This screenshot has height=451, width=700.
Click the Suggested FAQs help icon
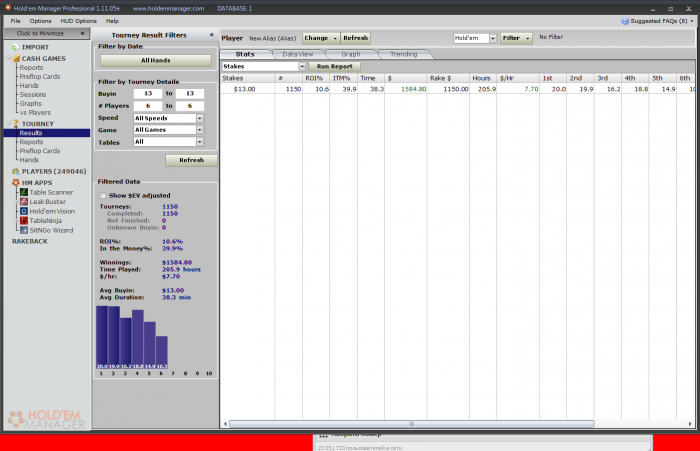(625, 21)
